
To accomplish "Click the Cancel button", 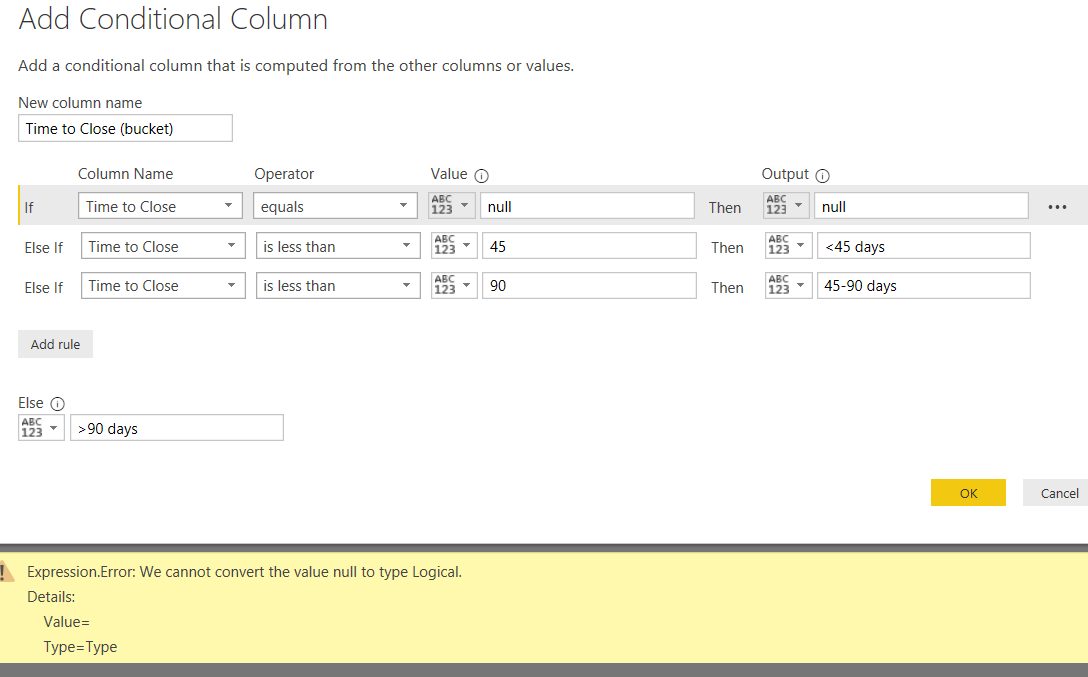I will coord(1058,493).
